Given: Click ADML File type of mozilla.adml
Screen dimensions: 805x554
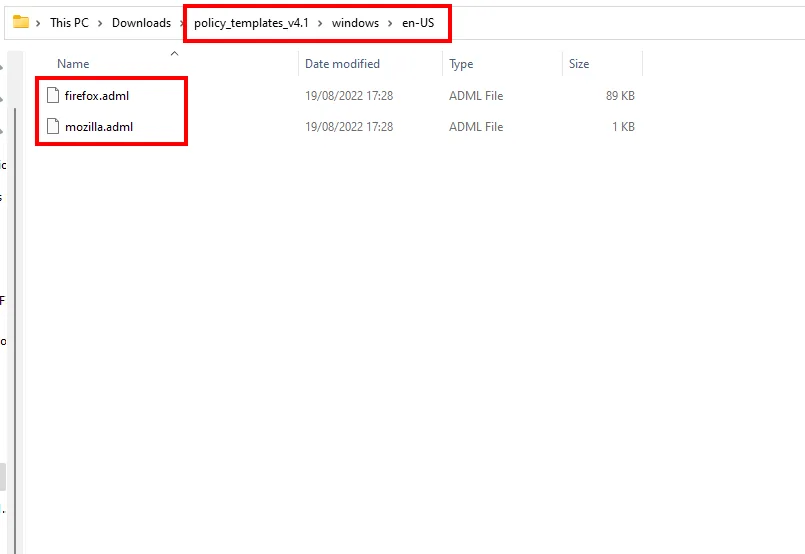Looking at the screenshot, I should 476,127.
